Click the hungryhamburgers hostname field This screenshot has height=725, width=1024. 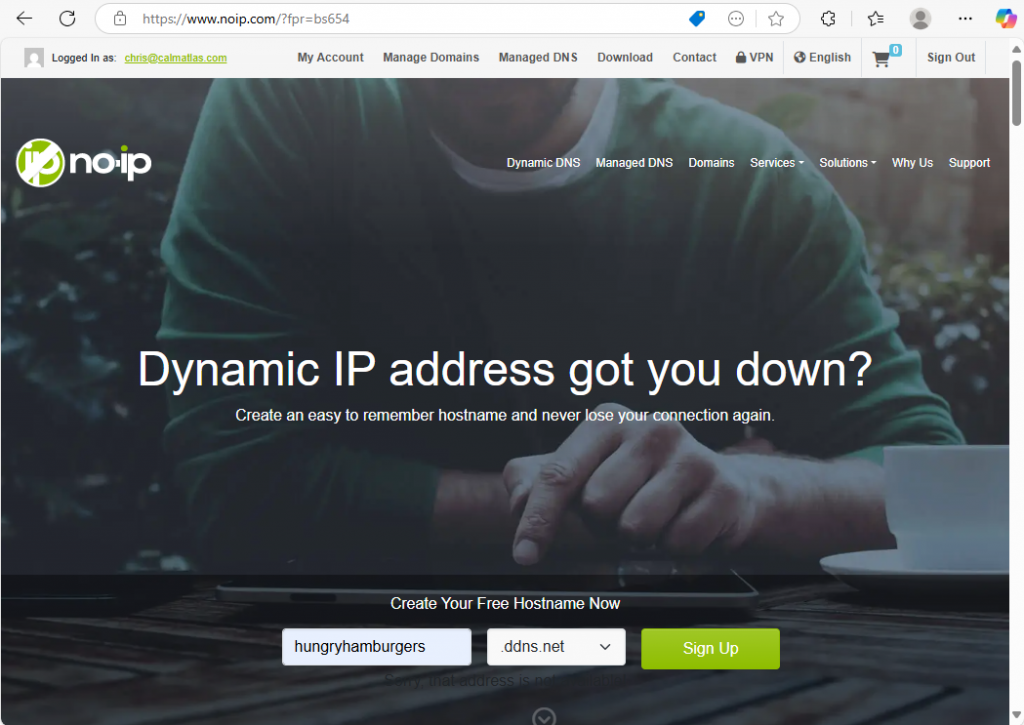click(377, 647)
